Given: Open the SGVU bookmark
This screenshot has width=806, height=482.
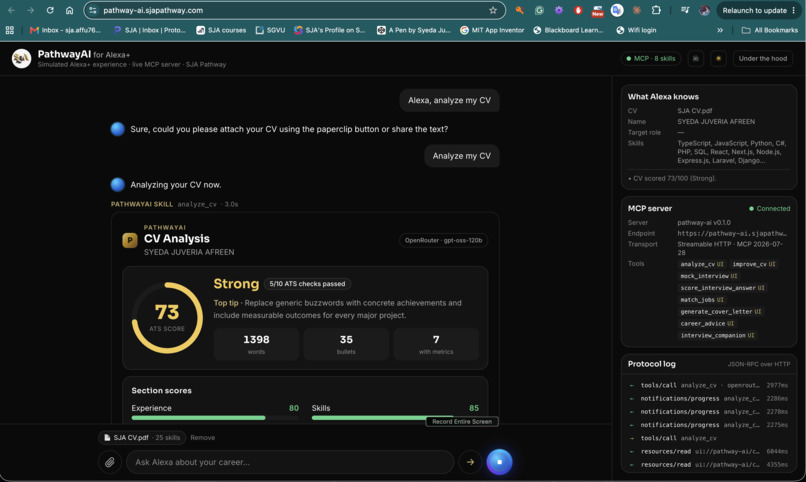Looking at the screenshot, I should (x=270, y=30).
